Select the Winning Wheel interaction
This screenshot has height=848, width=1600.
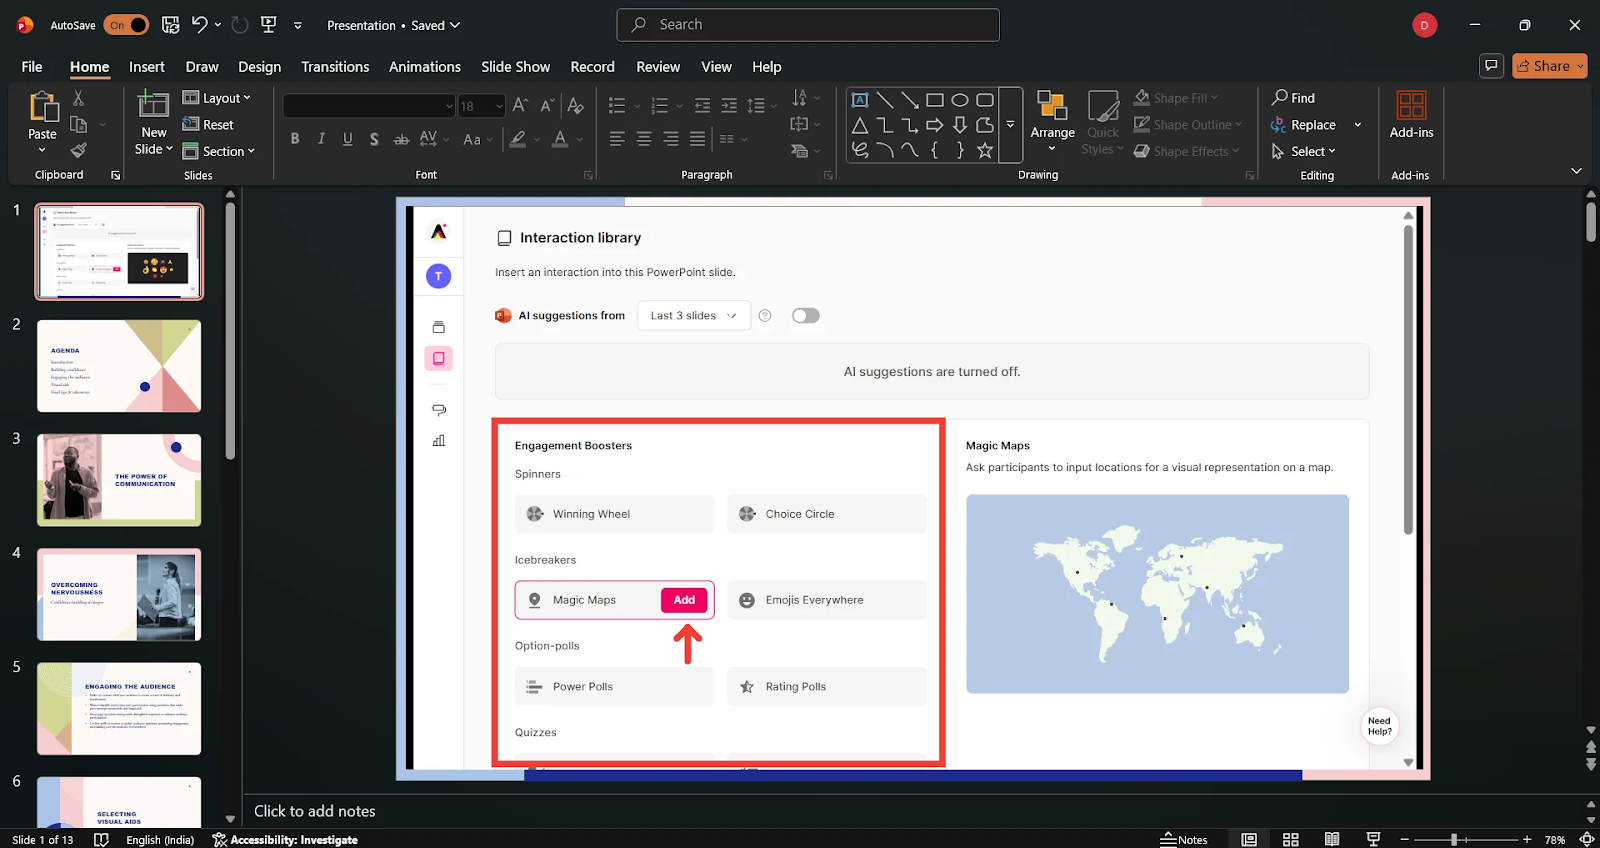coord(614,514)
